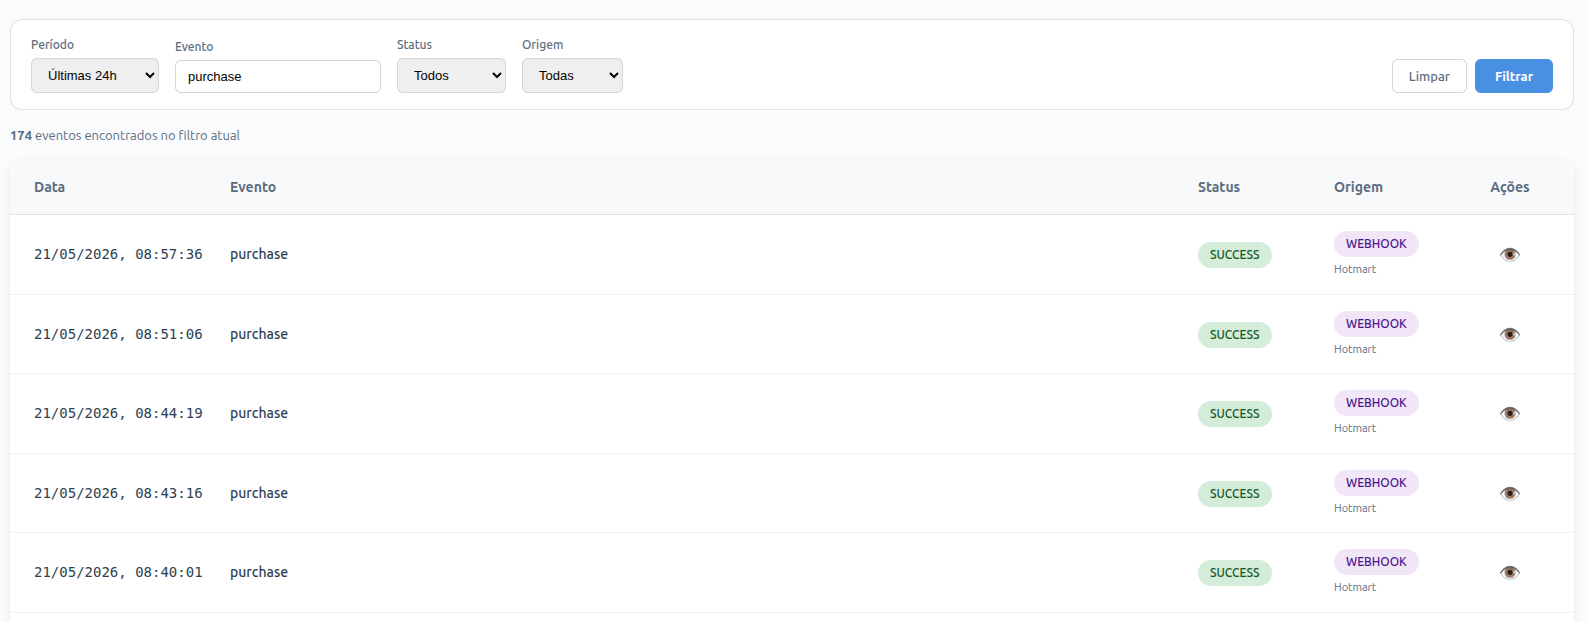Screen dimensions: 1589x622
Task: Expand the Origem dropdown set to Todas
Action: (x=572, y=76)
